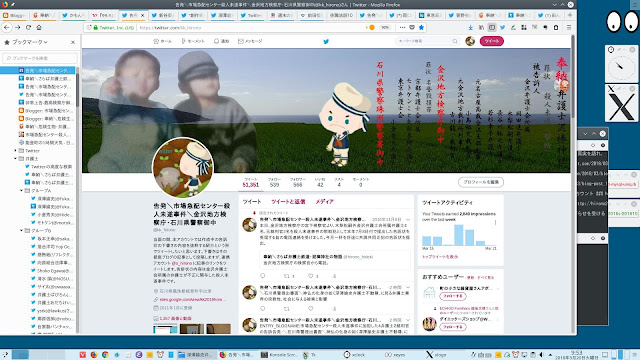The height and width of the screenshot is (360, 640).
Task: Reply to the pinned tweet
Action: coord(262,276)
